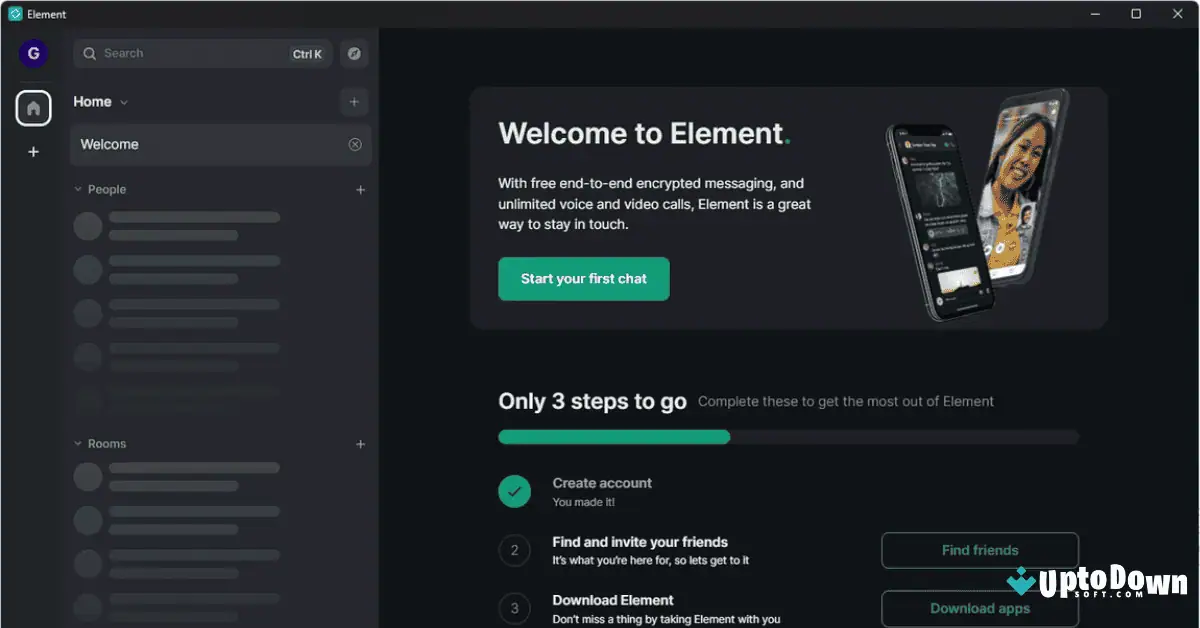The height and width of the screenshot is (628, 1200).
Task: Click the Find friends button
Action: point(979,550)
